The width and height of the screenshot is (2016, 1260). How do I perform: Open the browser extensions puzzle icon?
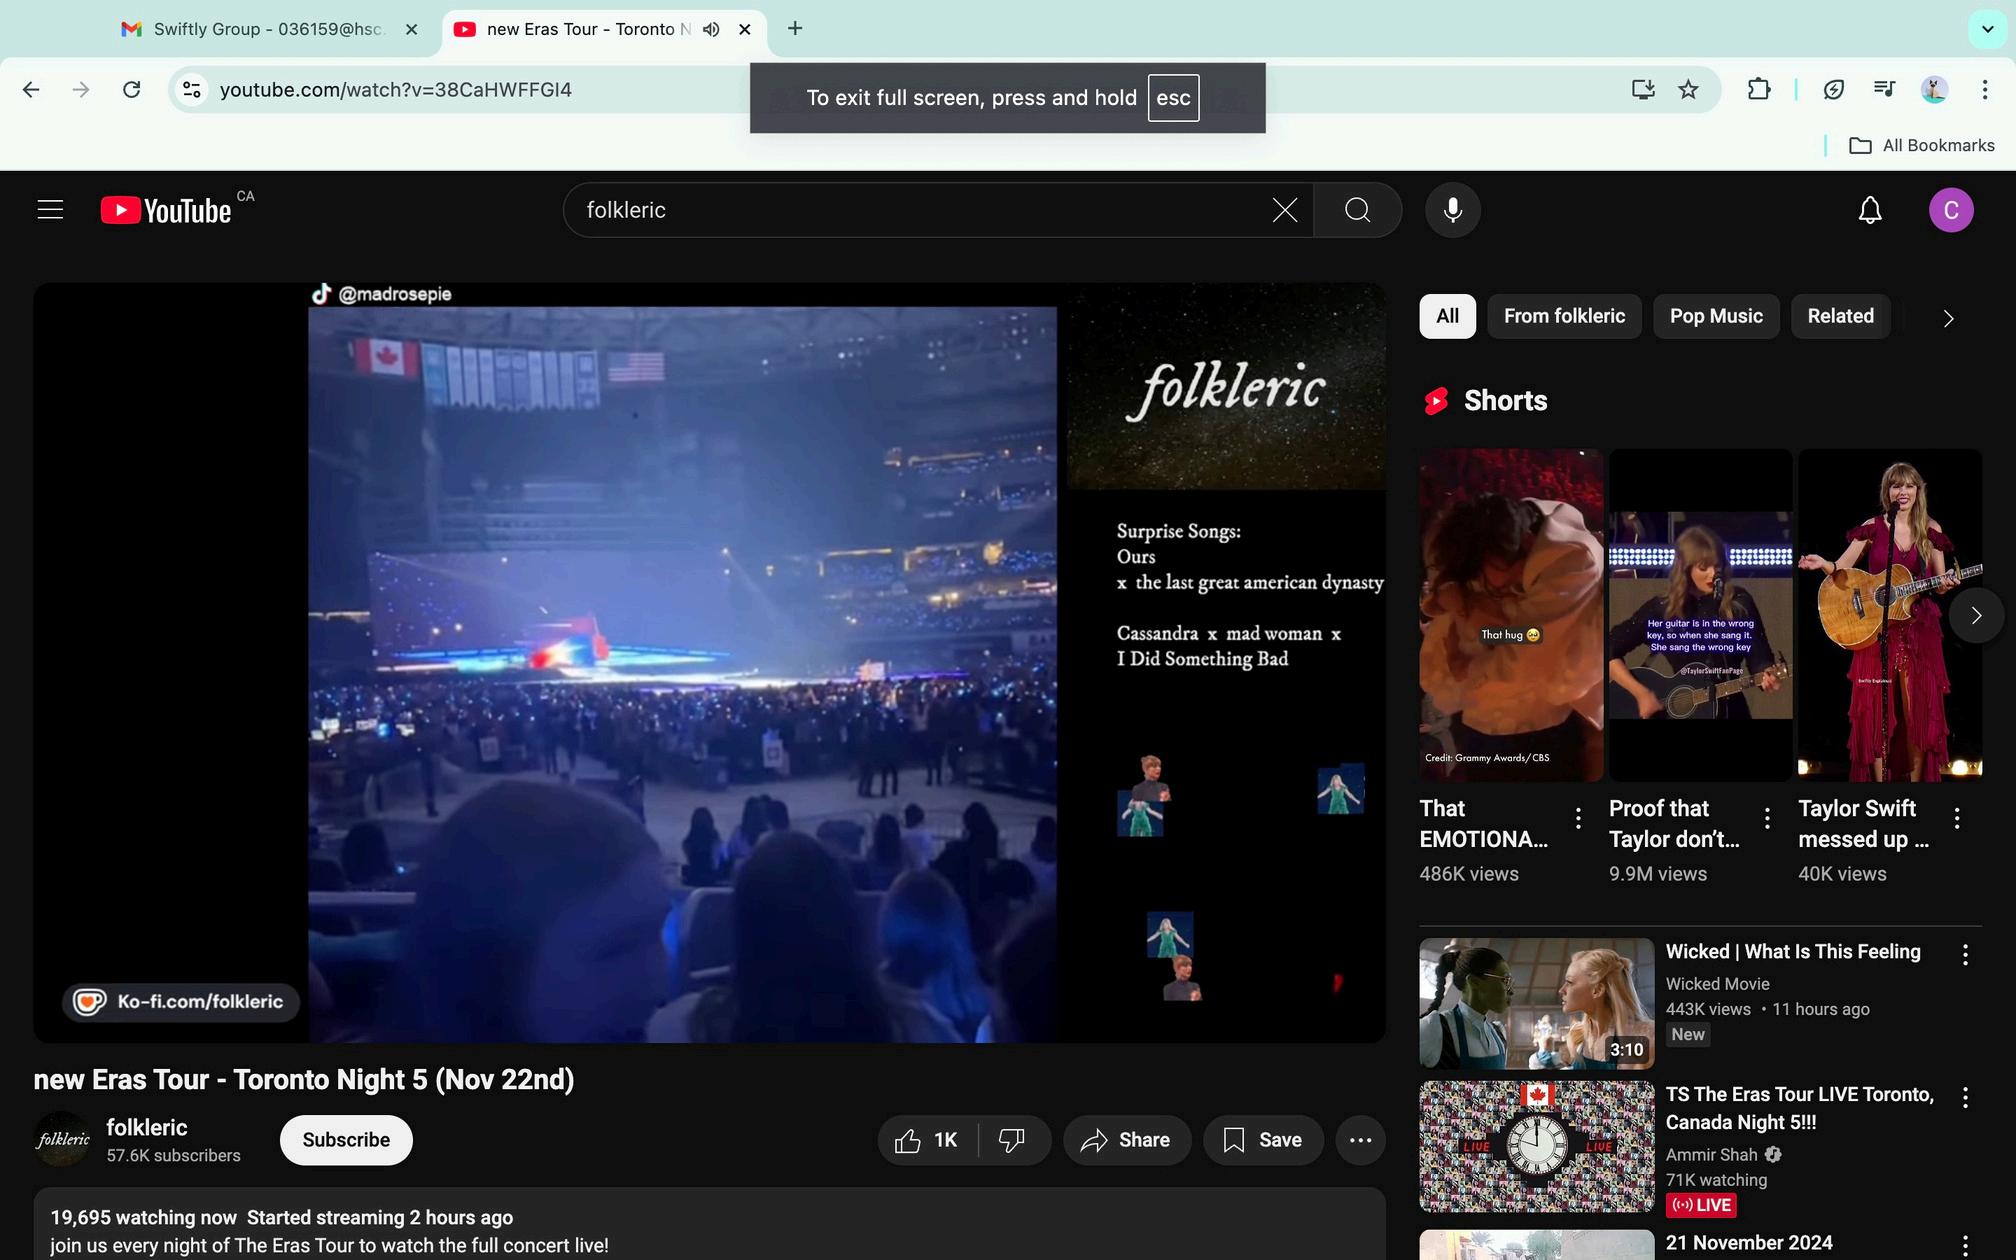(x=1758, y=90)
